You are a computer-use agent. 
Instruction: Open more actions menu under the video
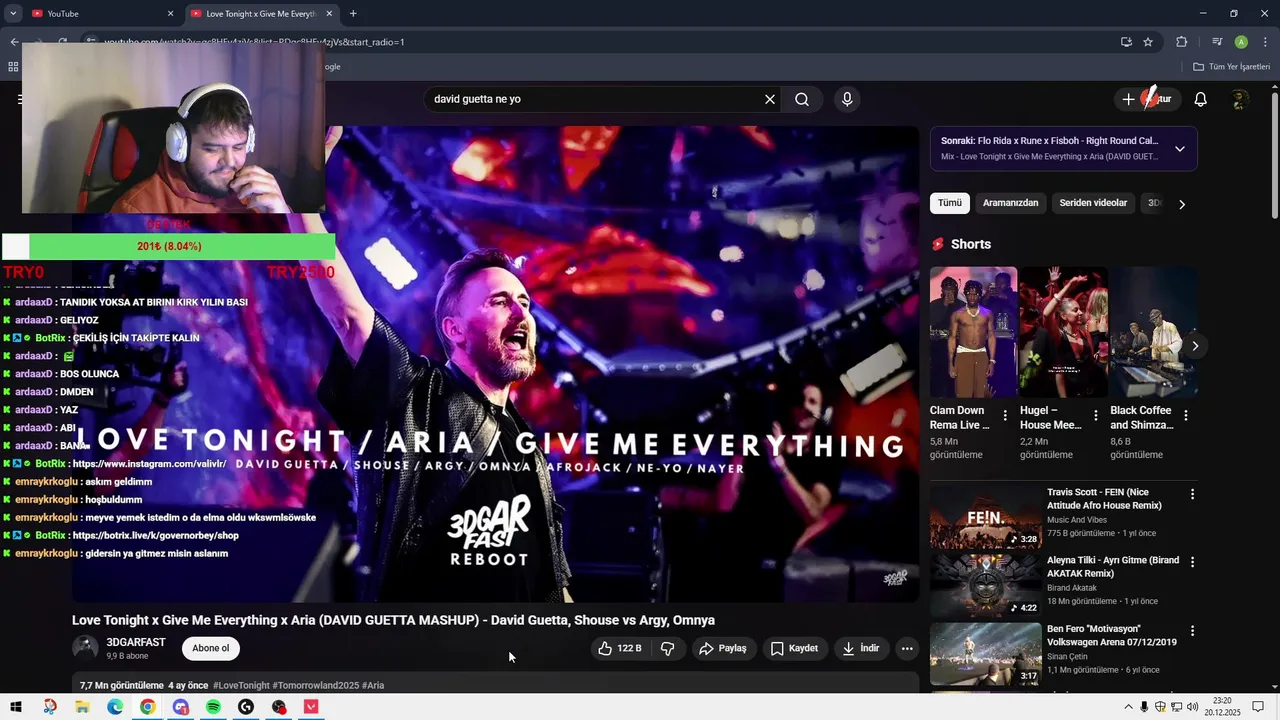pyautogui.click(x=907, y=648)
